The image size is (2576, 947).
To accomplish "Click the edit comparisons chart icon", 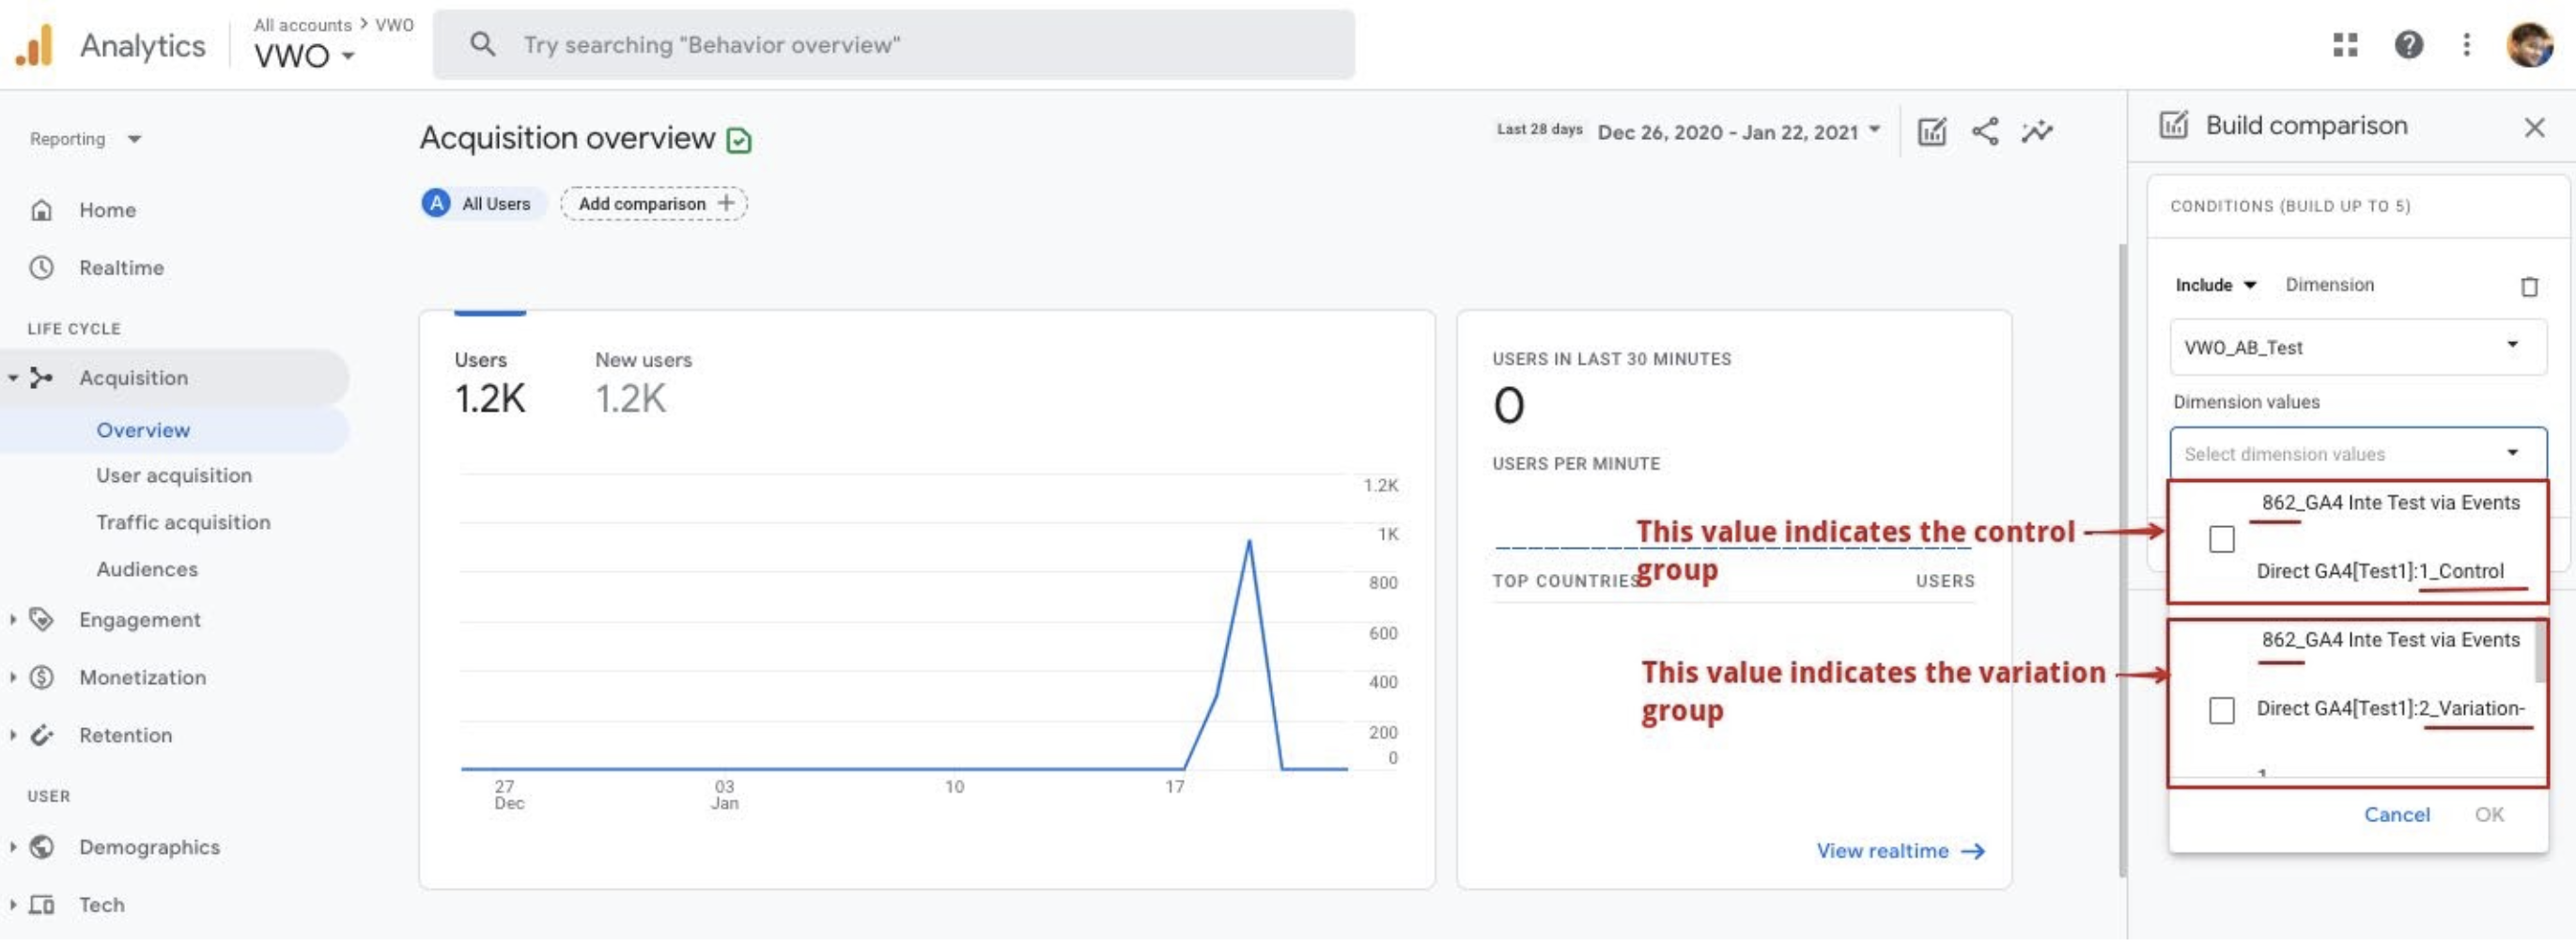I will point(1931,132).
